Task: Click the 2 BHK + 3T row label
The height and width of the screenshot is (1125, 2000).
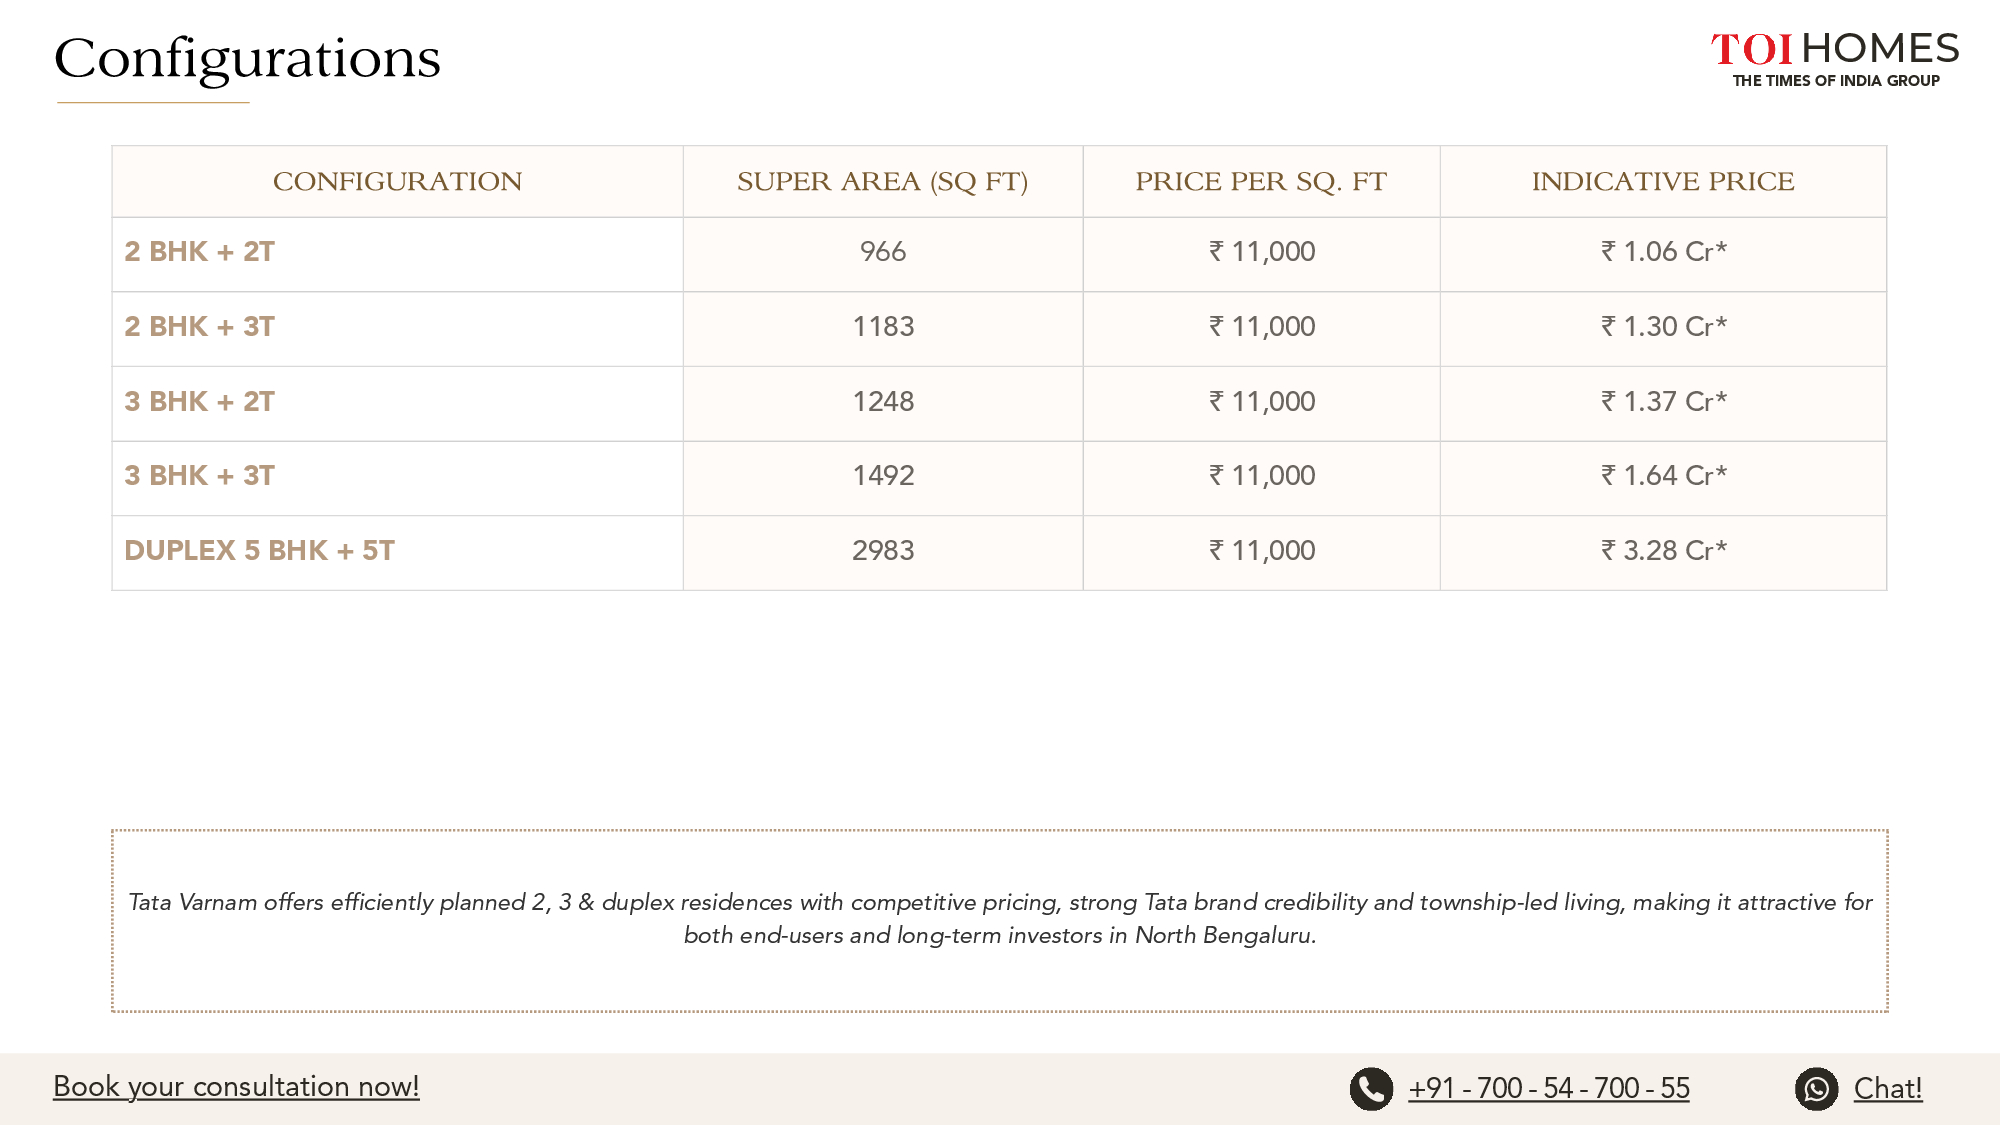Action: click(199, 327)
